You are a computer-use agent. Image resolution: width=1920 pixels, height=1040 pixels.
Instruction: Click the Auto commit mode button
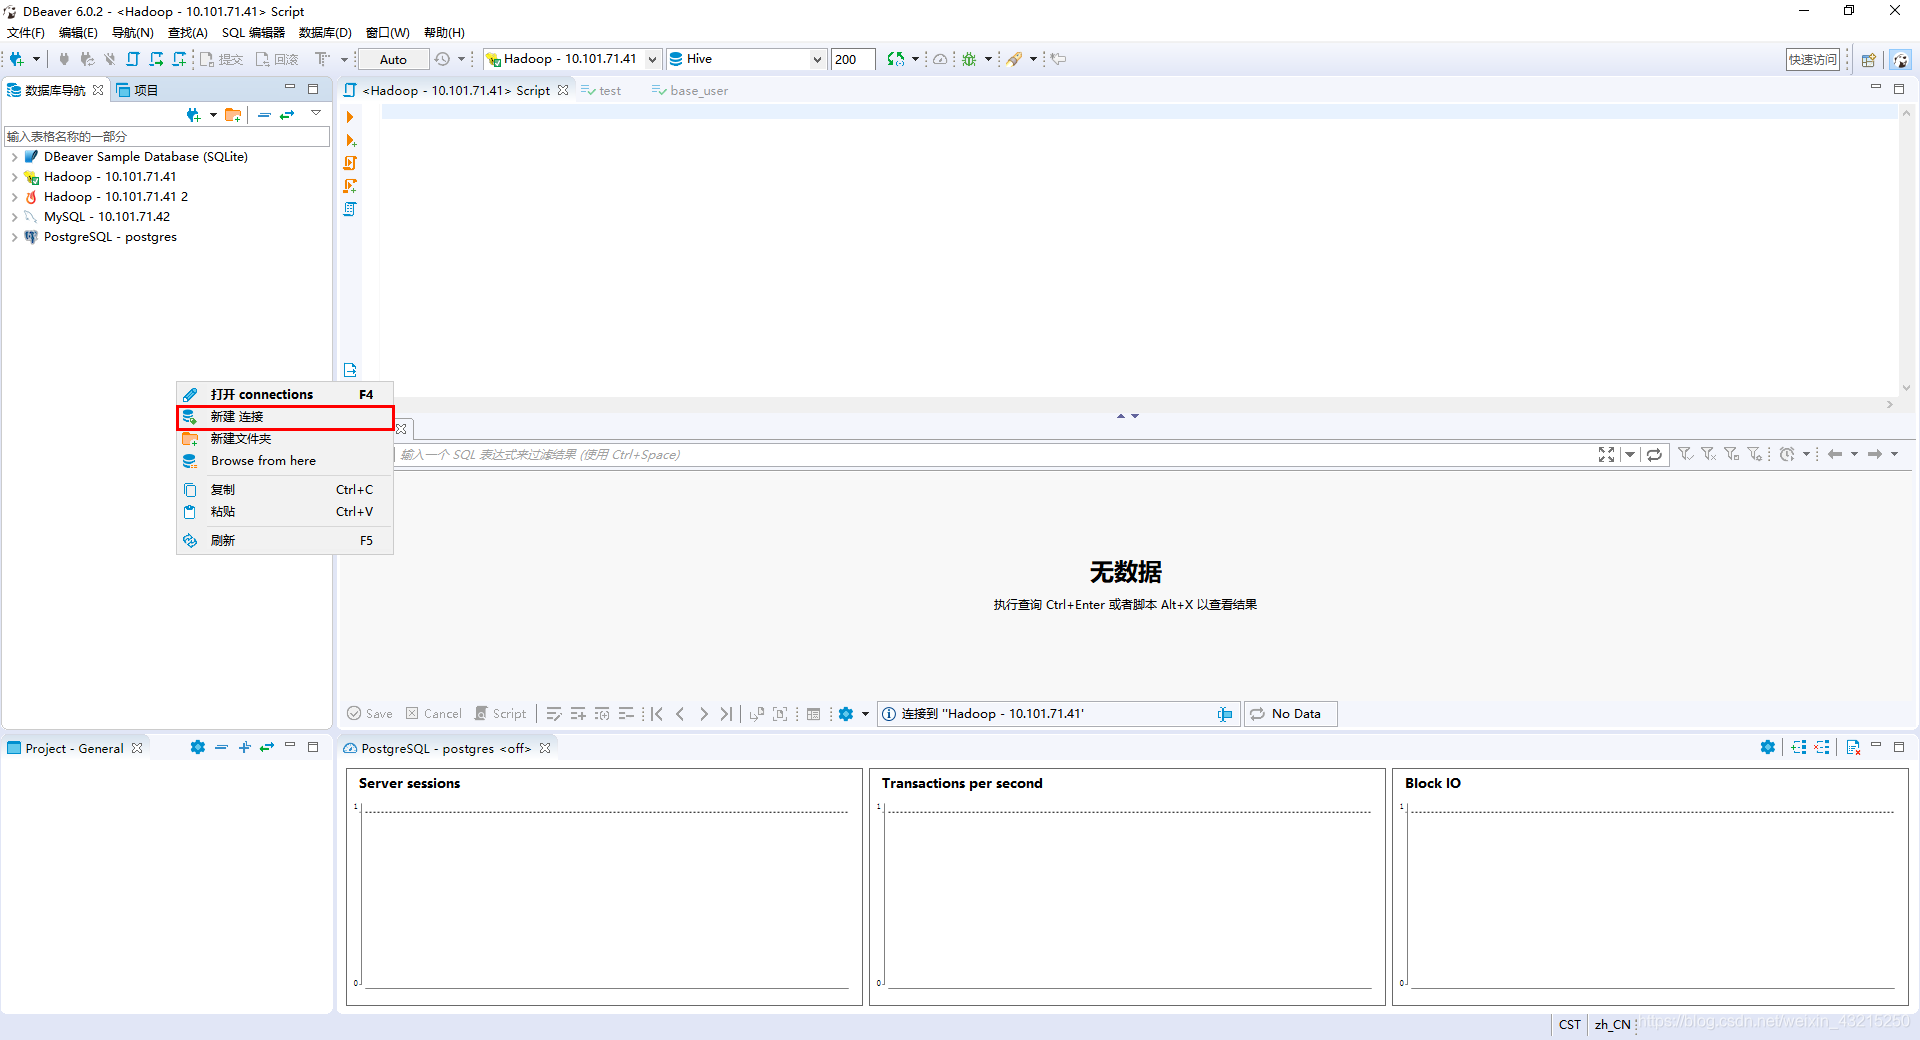[x=393, y=59]
